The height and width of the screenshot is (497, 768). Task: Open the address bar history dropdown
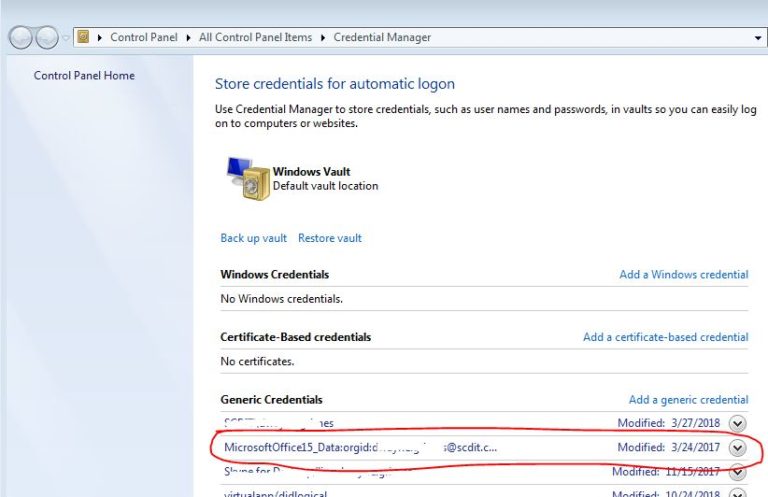coord(758,38)
